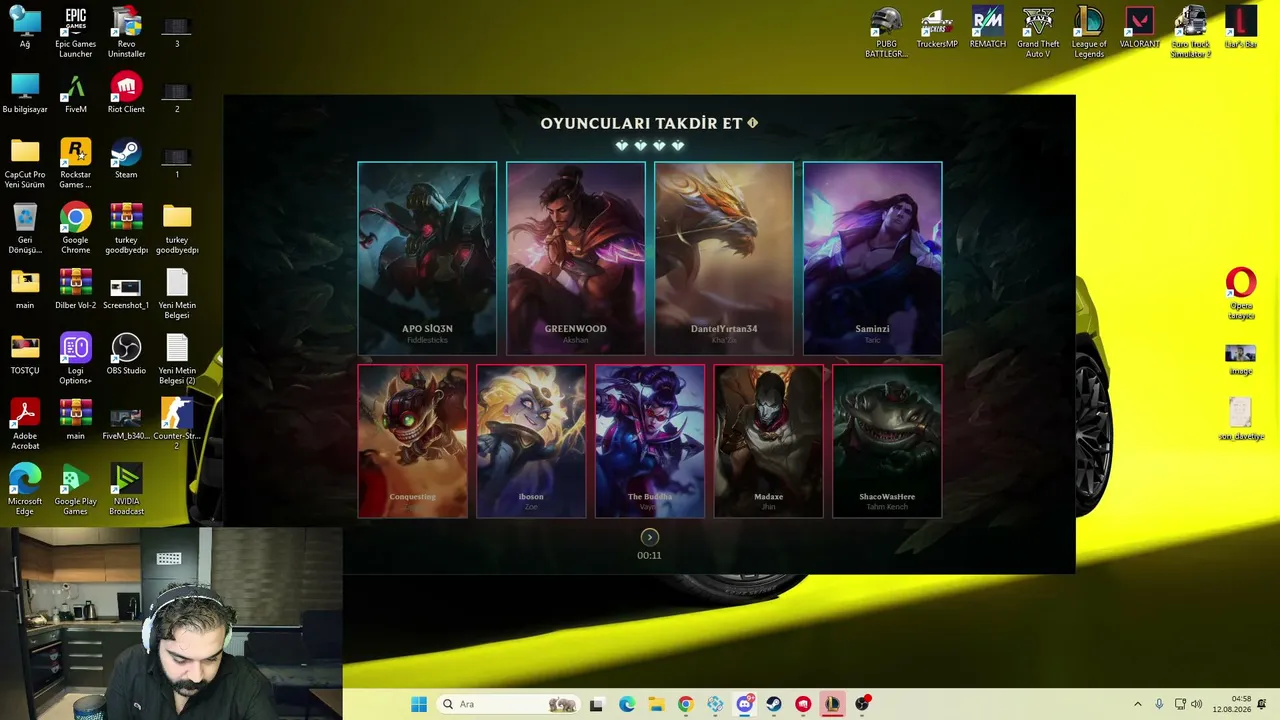Open the TOSTÇU folder on desktop
The image size is (1280, 720).
25,354
